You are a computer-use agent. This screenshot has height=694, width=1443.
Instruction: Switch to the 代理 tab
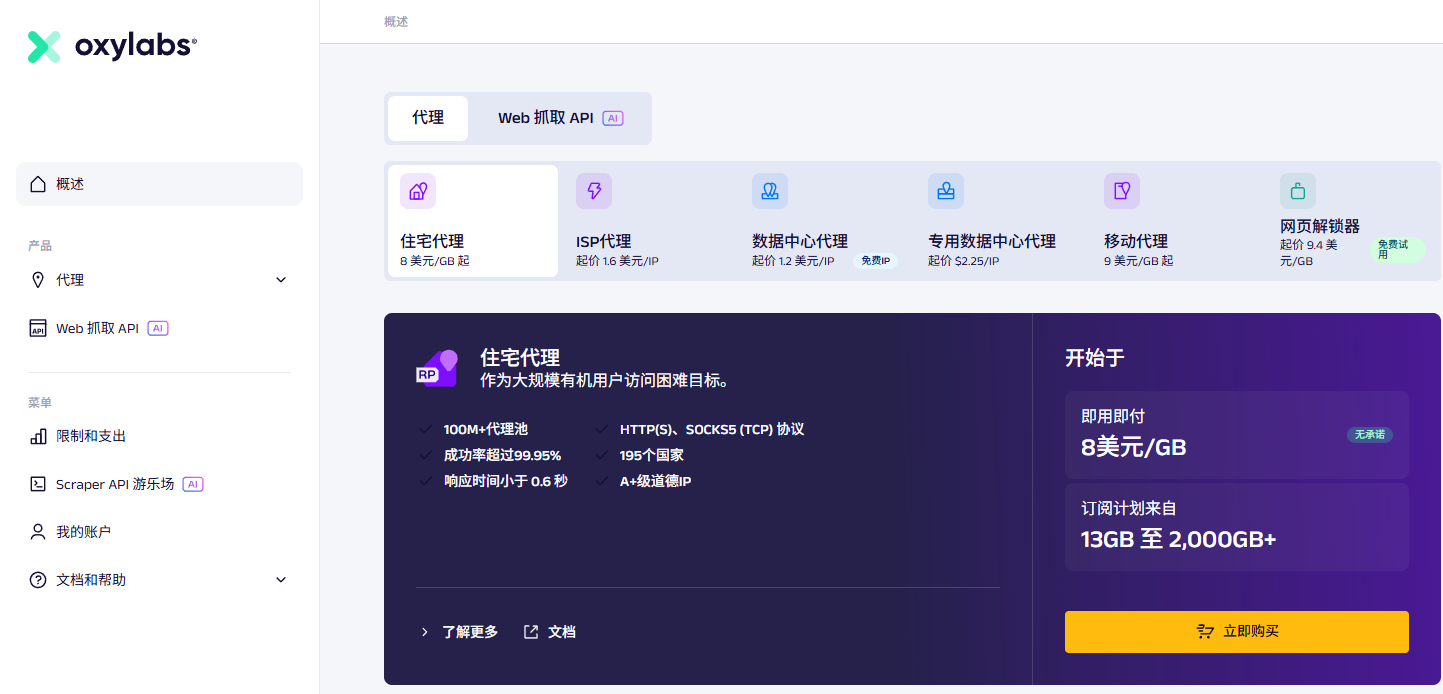[x=428, y=118]
